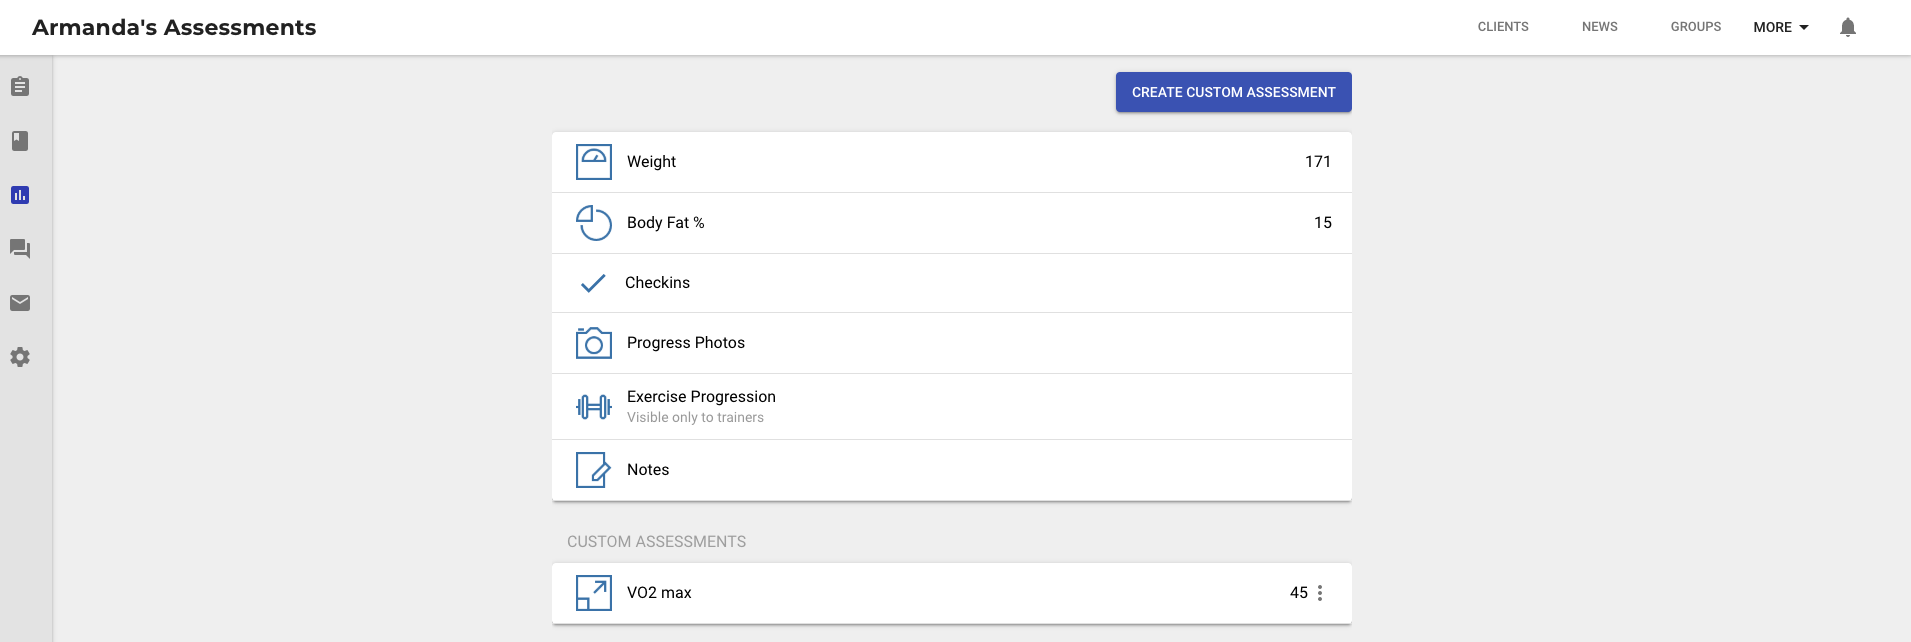Open the chat bubbles messages icon

tap(20, 249)
